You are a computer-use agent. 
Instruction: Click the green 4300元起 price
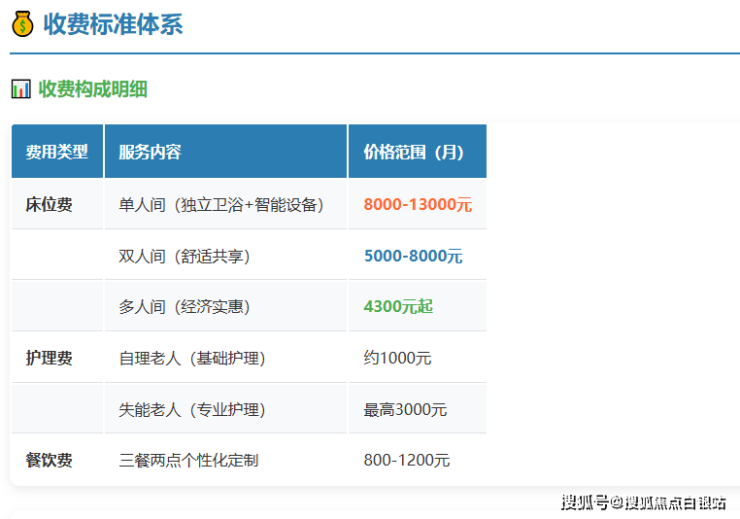point(398,306)
